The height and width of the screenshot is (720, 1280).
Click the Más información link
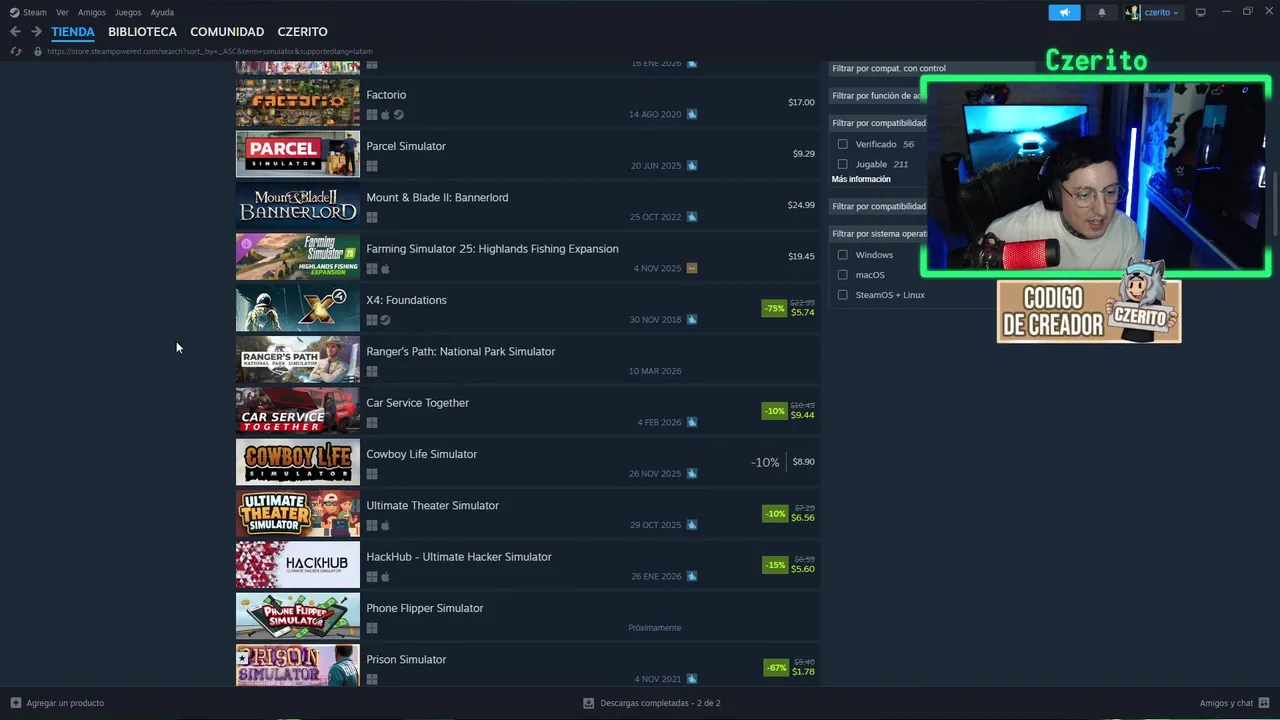pos(861,179)
